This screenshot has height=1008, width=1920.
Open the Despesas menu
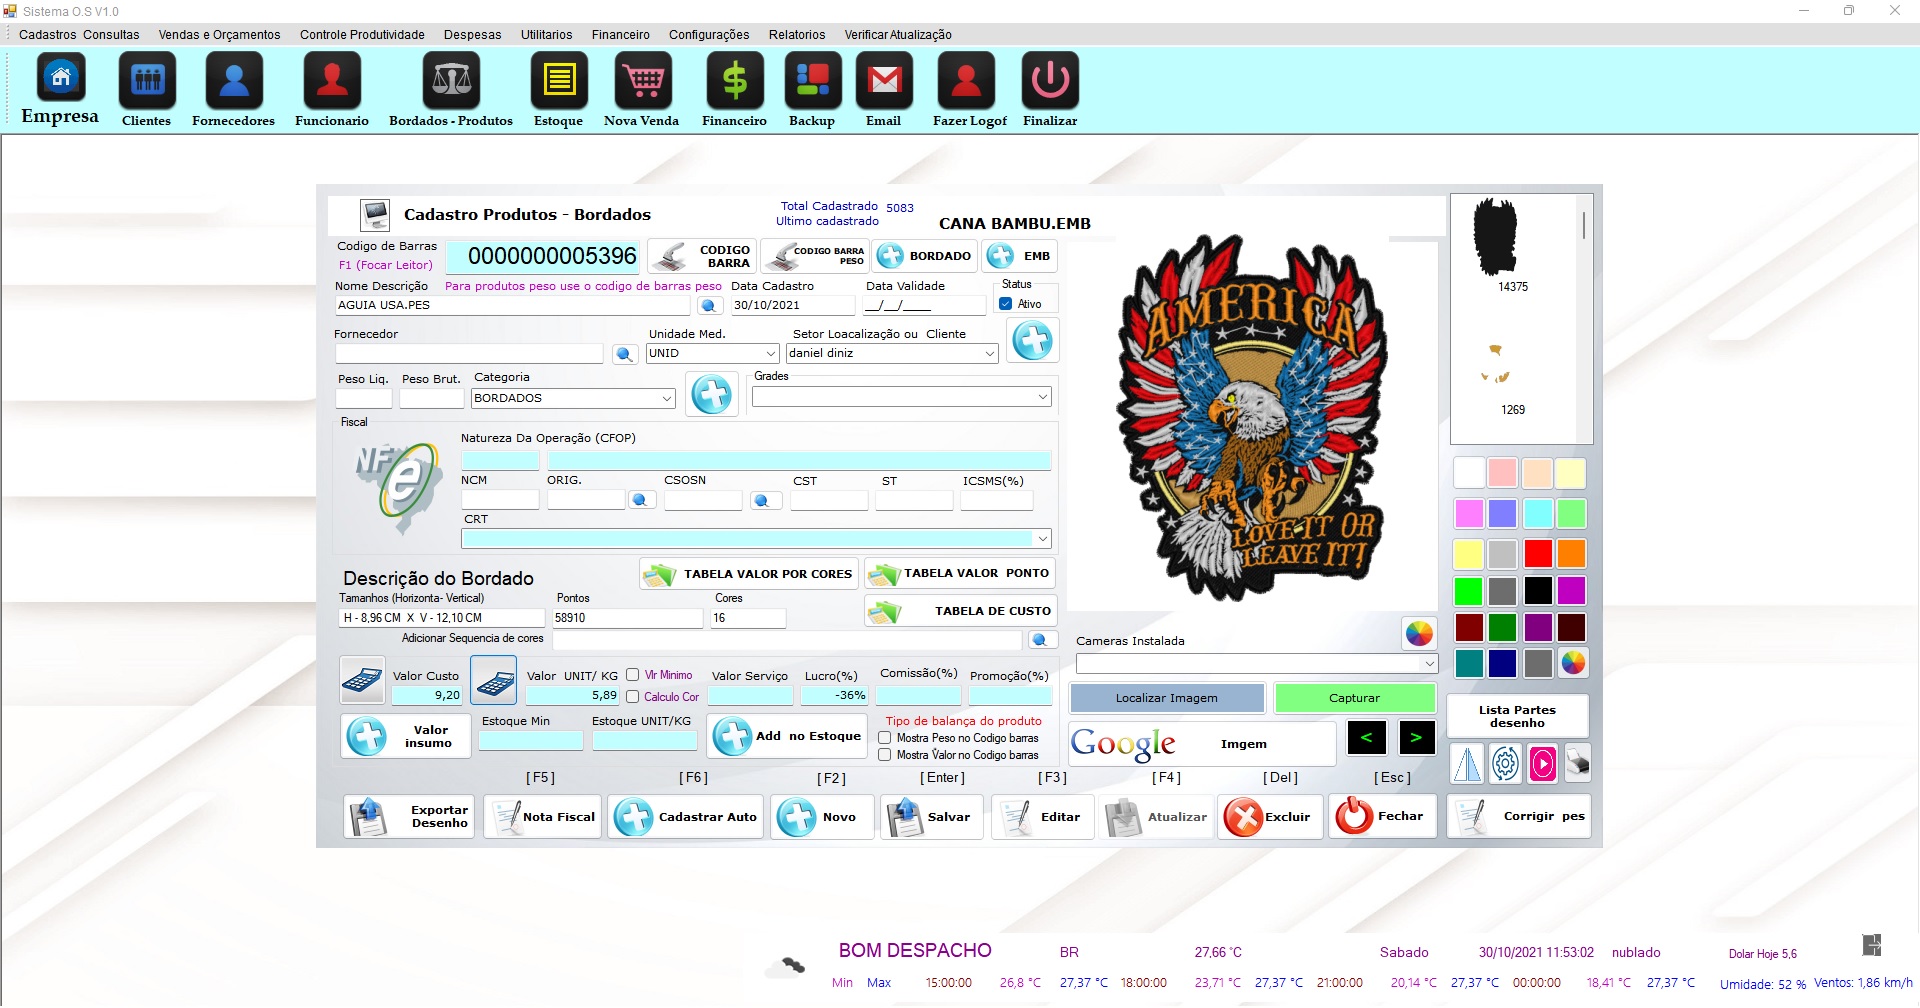coord(472,35)
